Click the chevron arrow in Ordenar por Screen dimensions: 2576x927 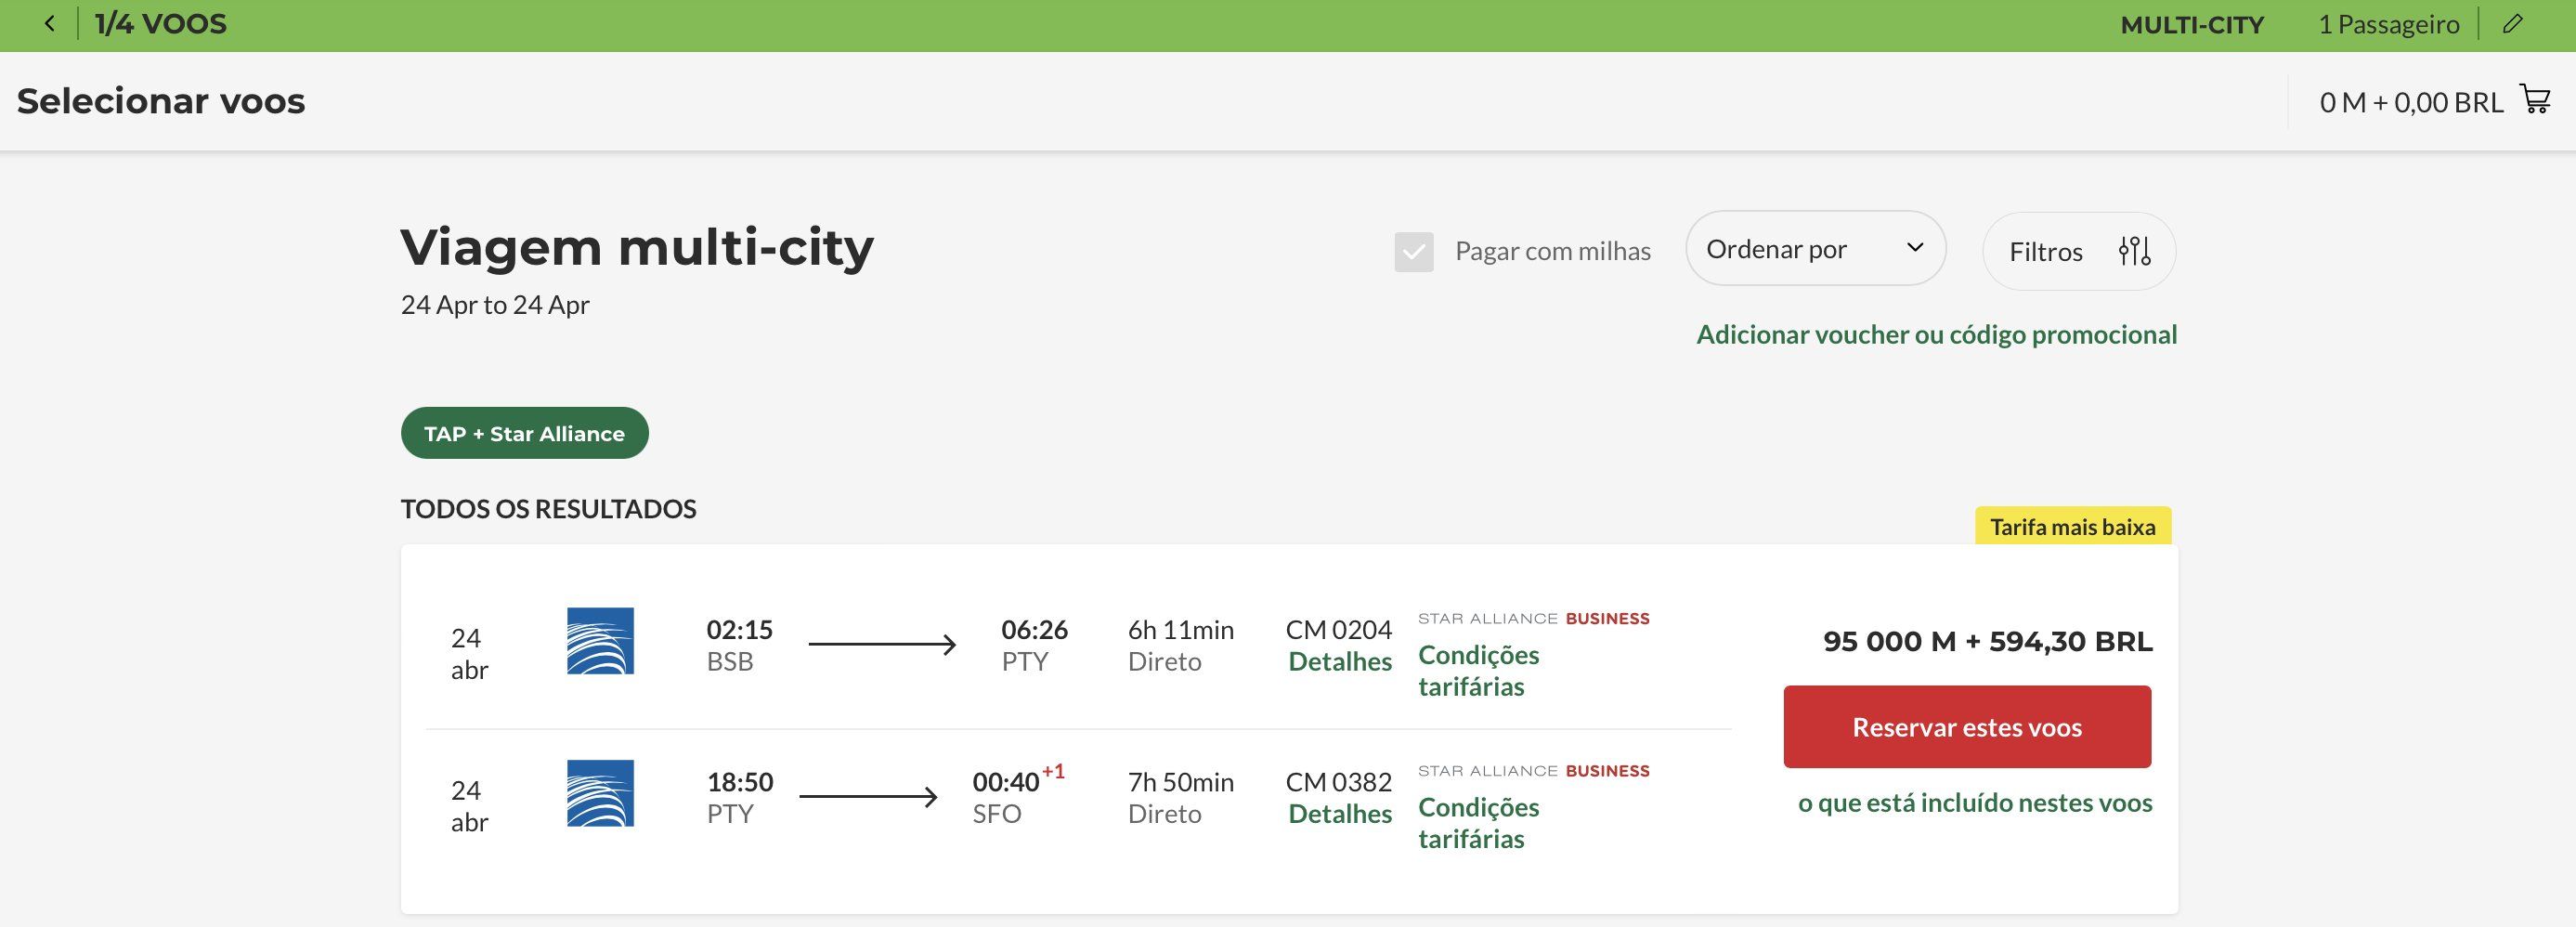tap(1915, 248)
